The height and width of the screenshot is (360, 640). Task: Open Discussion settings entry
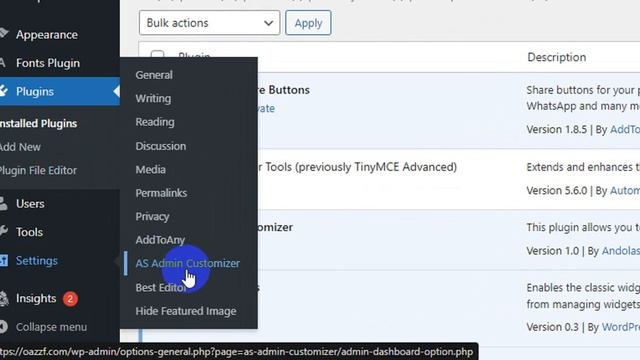tap(160, 146)
